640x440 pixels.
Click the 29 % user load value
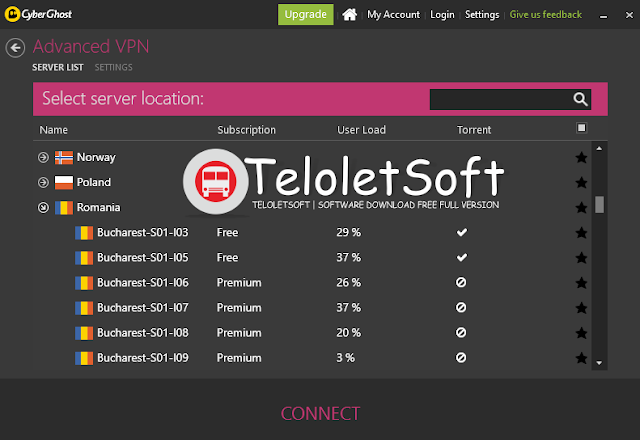click(348, 232)
